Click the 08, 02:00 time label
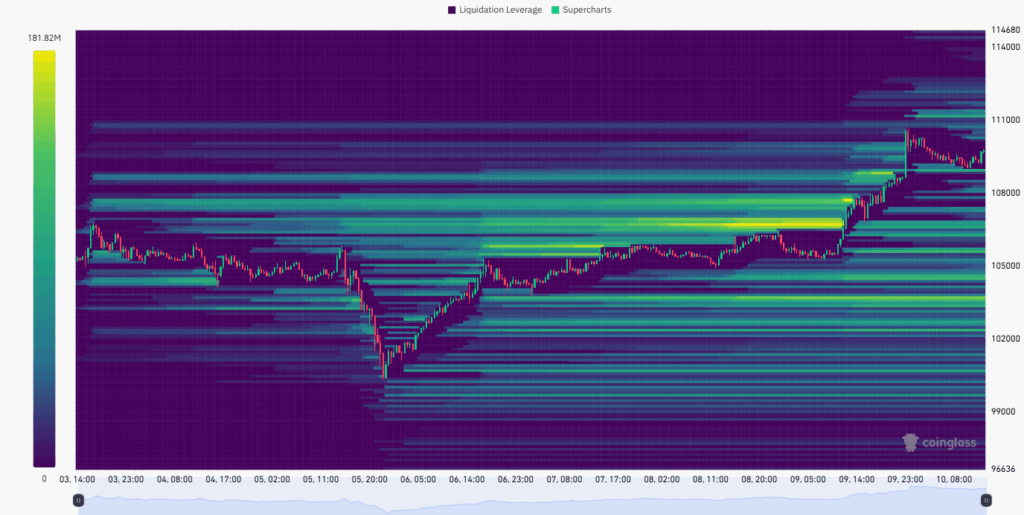This screenshot has width=1024, height=515. 662,479
